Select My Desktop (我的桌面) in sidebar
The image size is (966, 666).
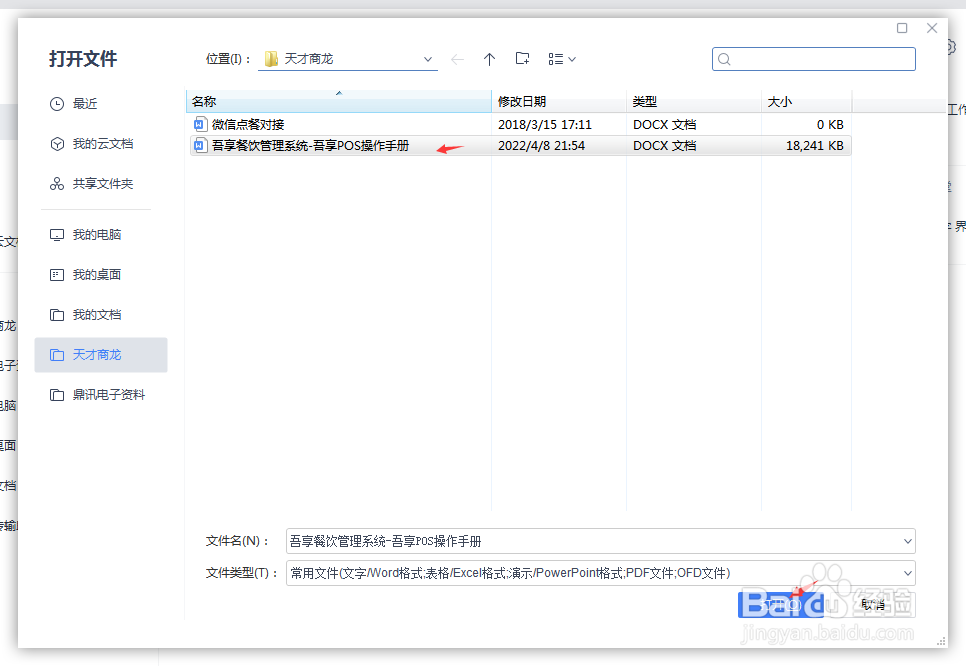tap(85, 275)
